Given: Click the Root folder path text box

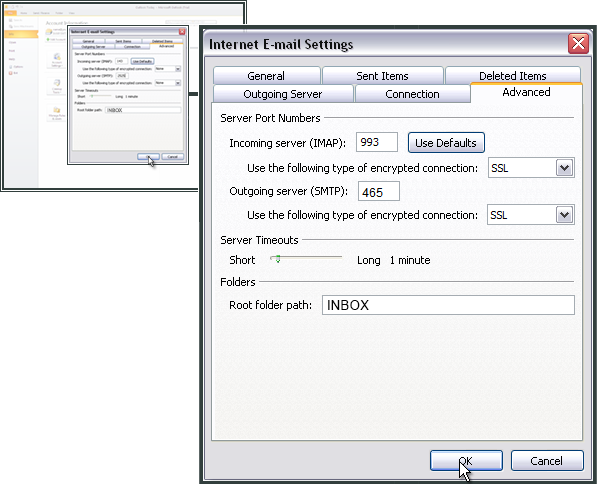Looking at the screenshot, I should 448,306.
